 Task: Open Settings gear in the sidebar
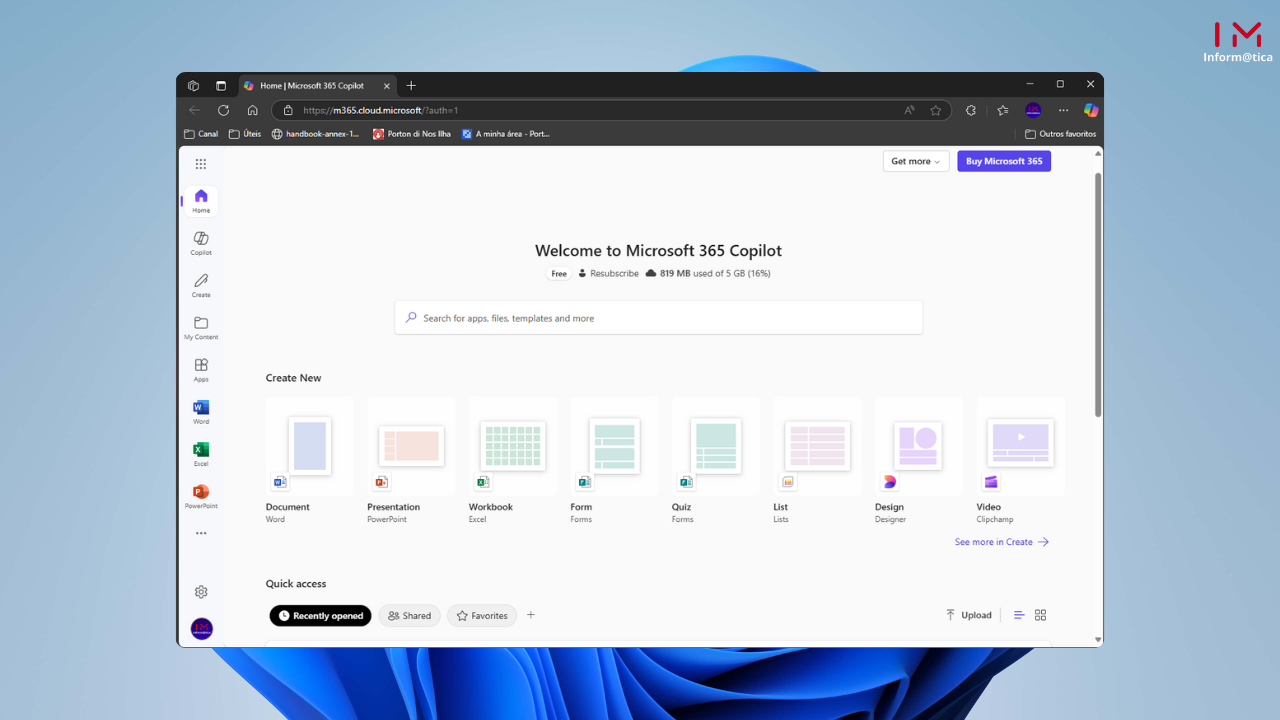[201, 592]
